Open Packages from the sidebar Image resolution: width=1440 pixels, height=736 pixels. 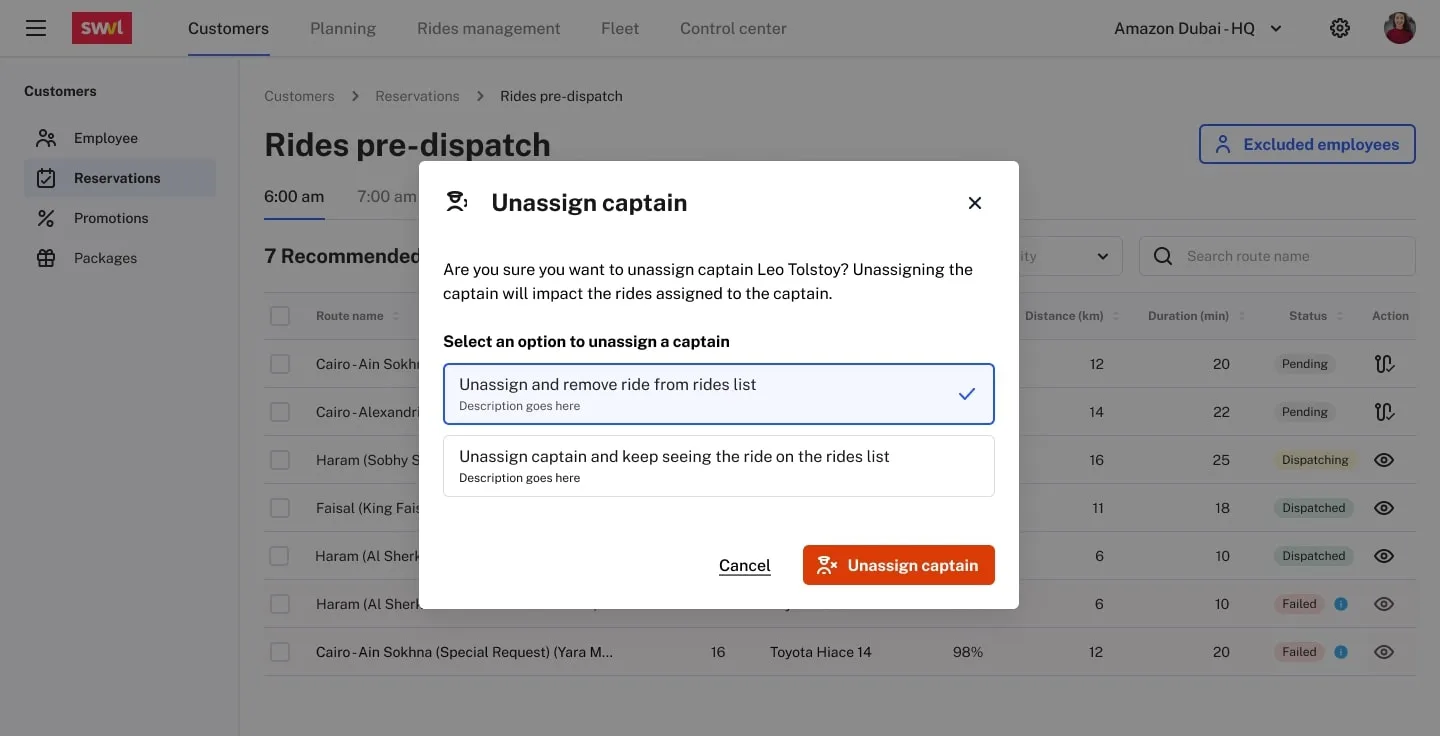click(105, 258)
